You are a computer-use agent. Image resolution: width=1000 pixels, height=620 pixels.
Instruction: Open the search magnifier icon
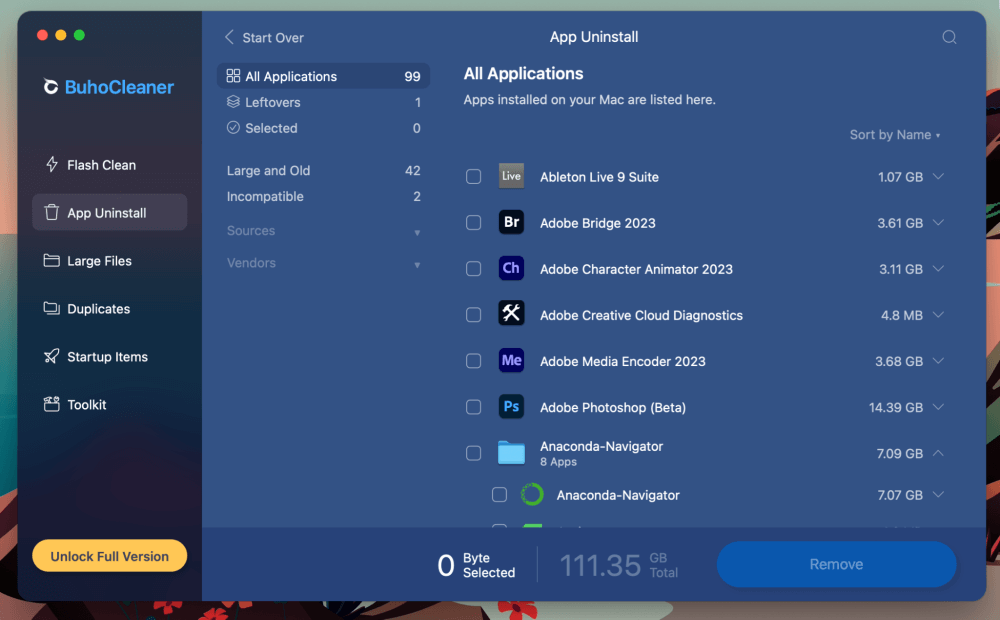tap(949, 37)
